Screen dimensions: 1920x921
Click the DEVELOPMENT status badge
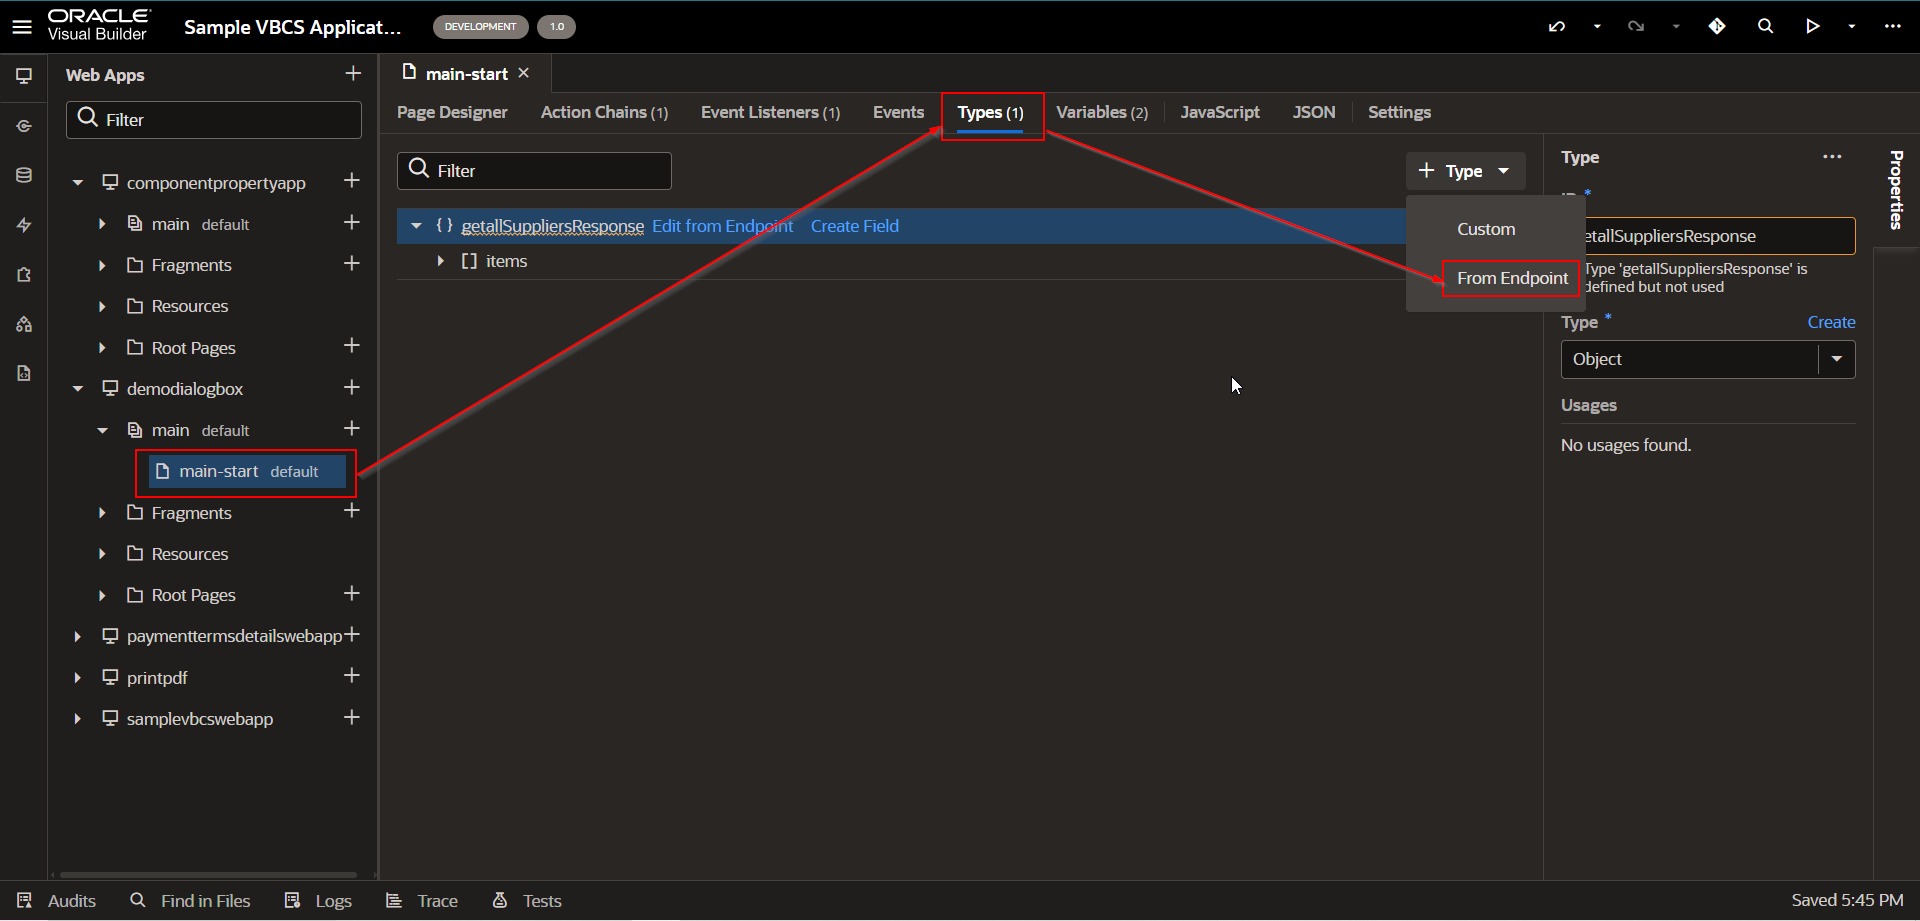click(x=481, y=27)
